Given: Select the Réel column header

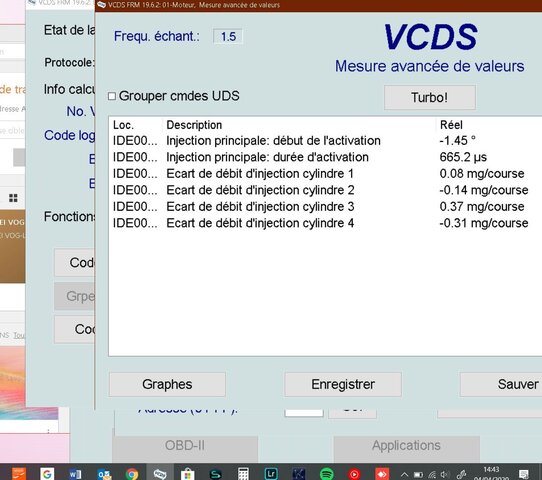Looking at the screenshot, I should click(451, 125).
